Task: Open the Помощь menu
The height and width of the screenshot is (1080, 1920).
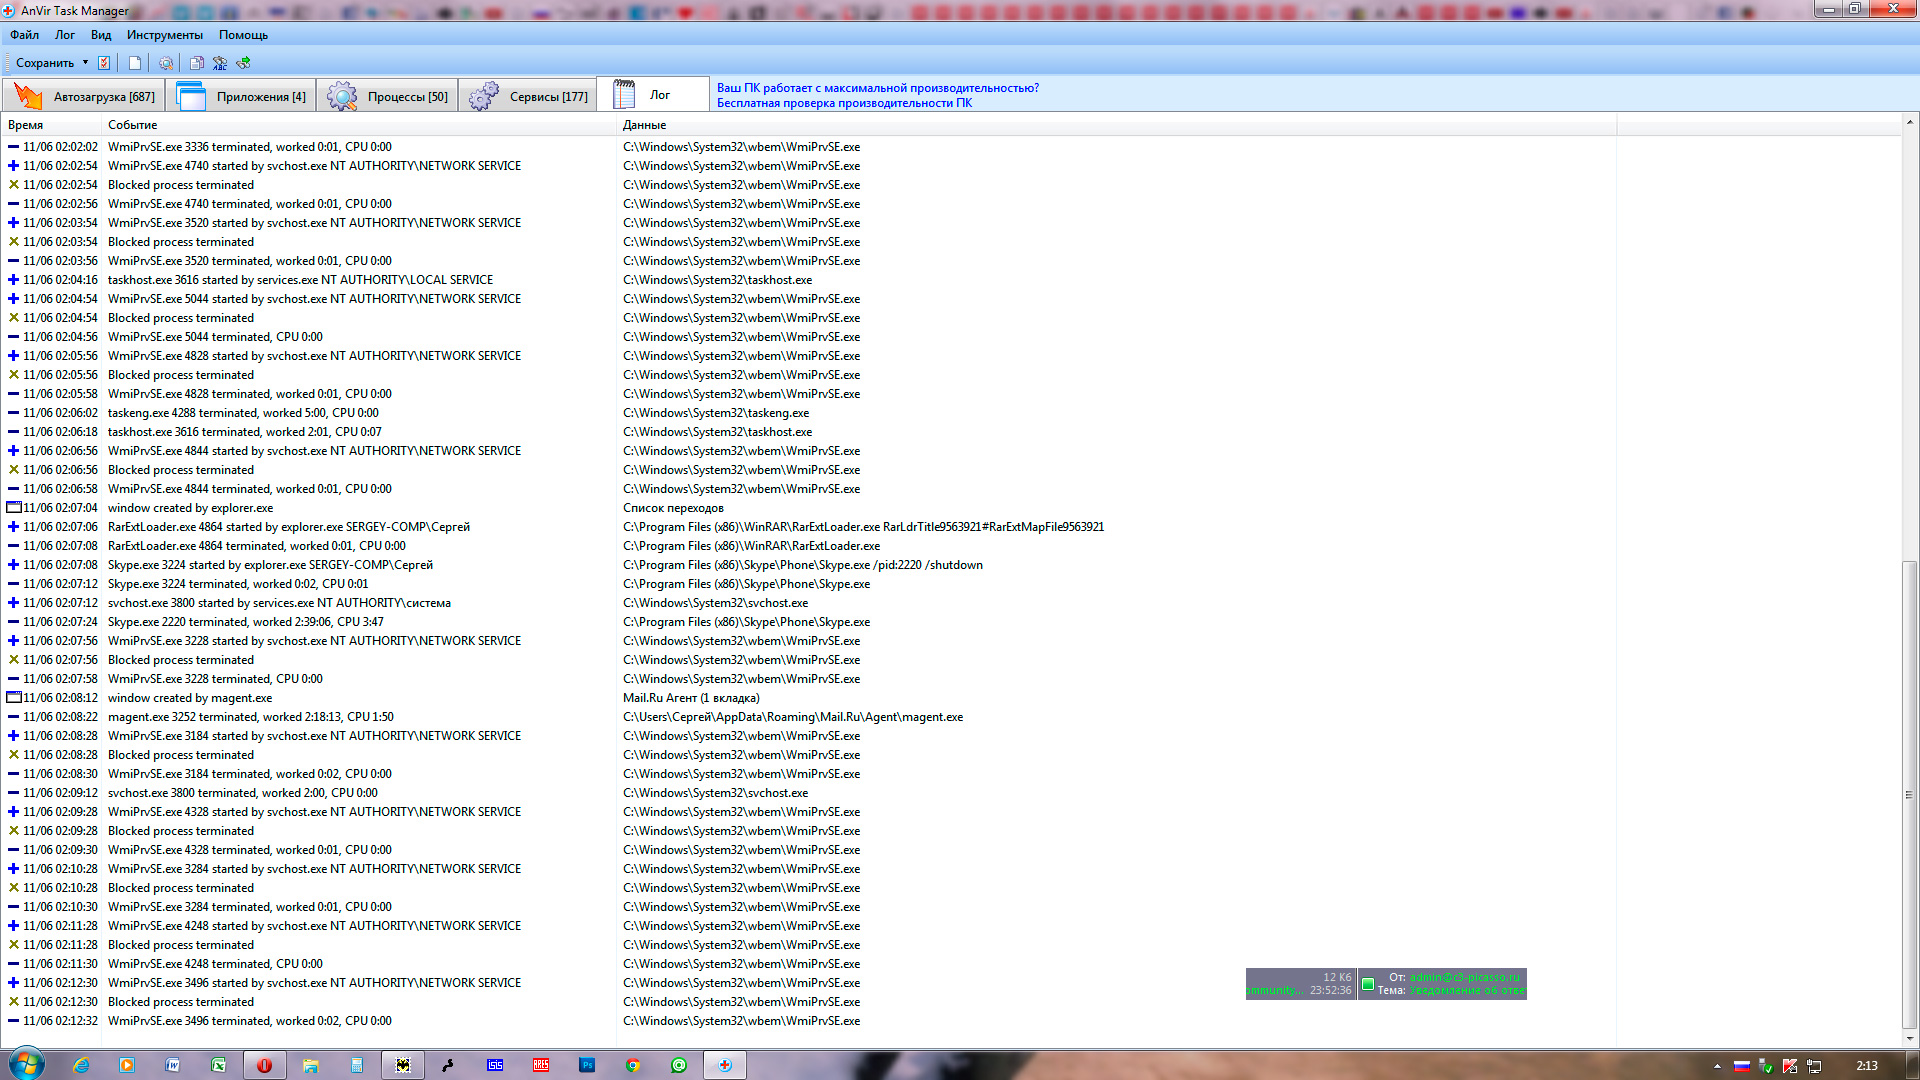Action: 243,35
